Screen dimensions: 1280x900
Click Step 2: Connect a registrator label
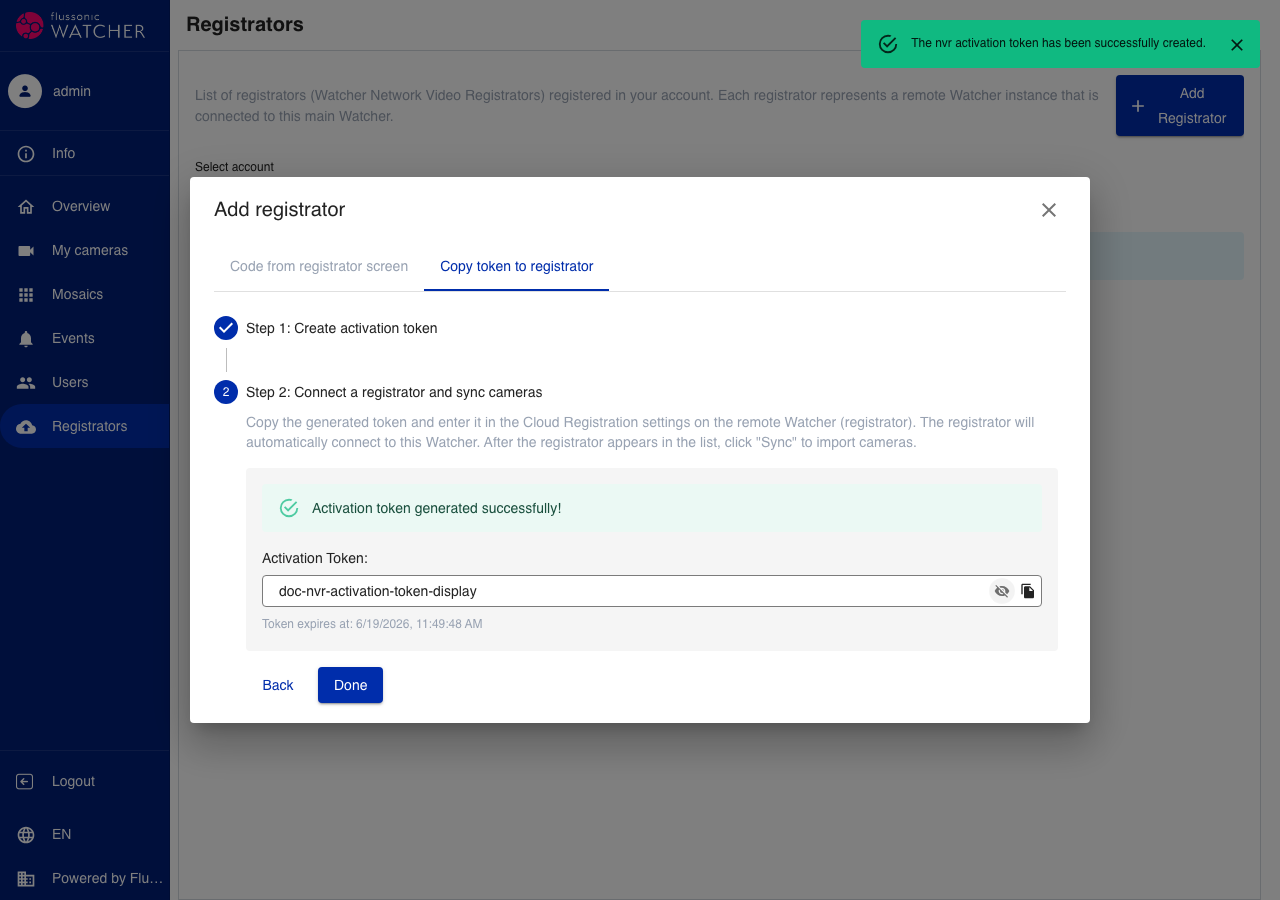pos(394,392)
